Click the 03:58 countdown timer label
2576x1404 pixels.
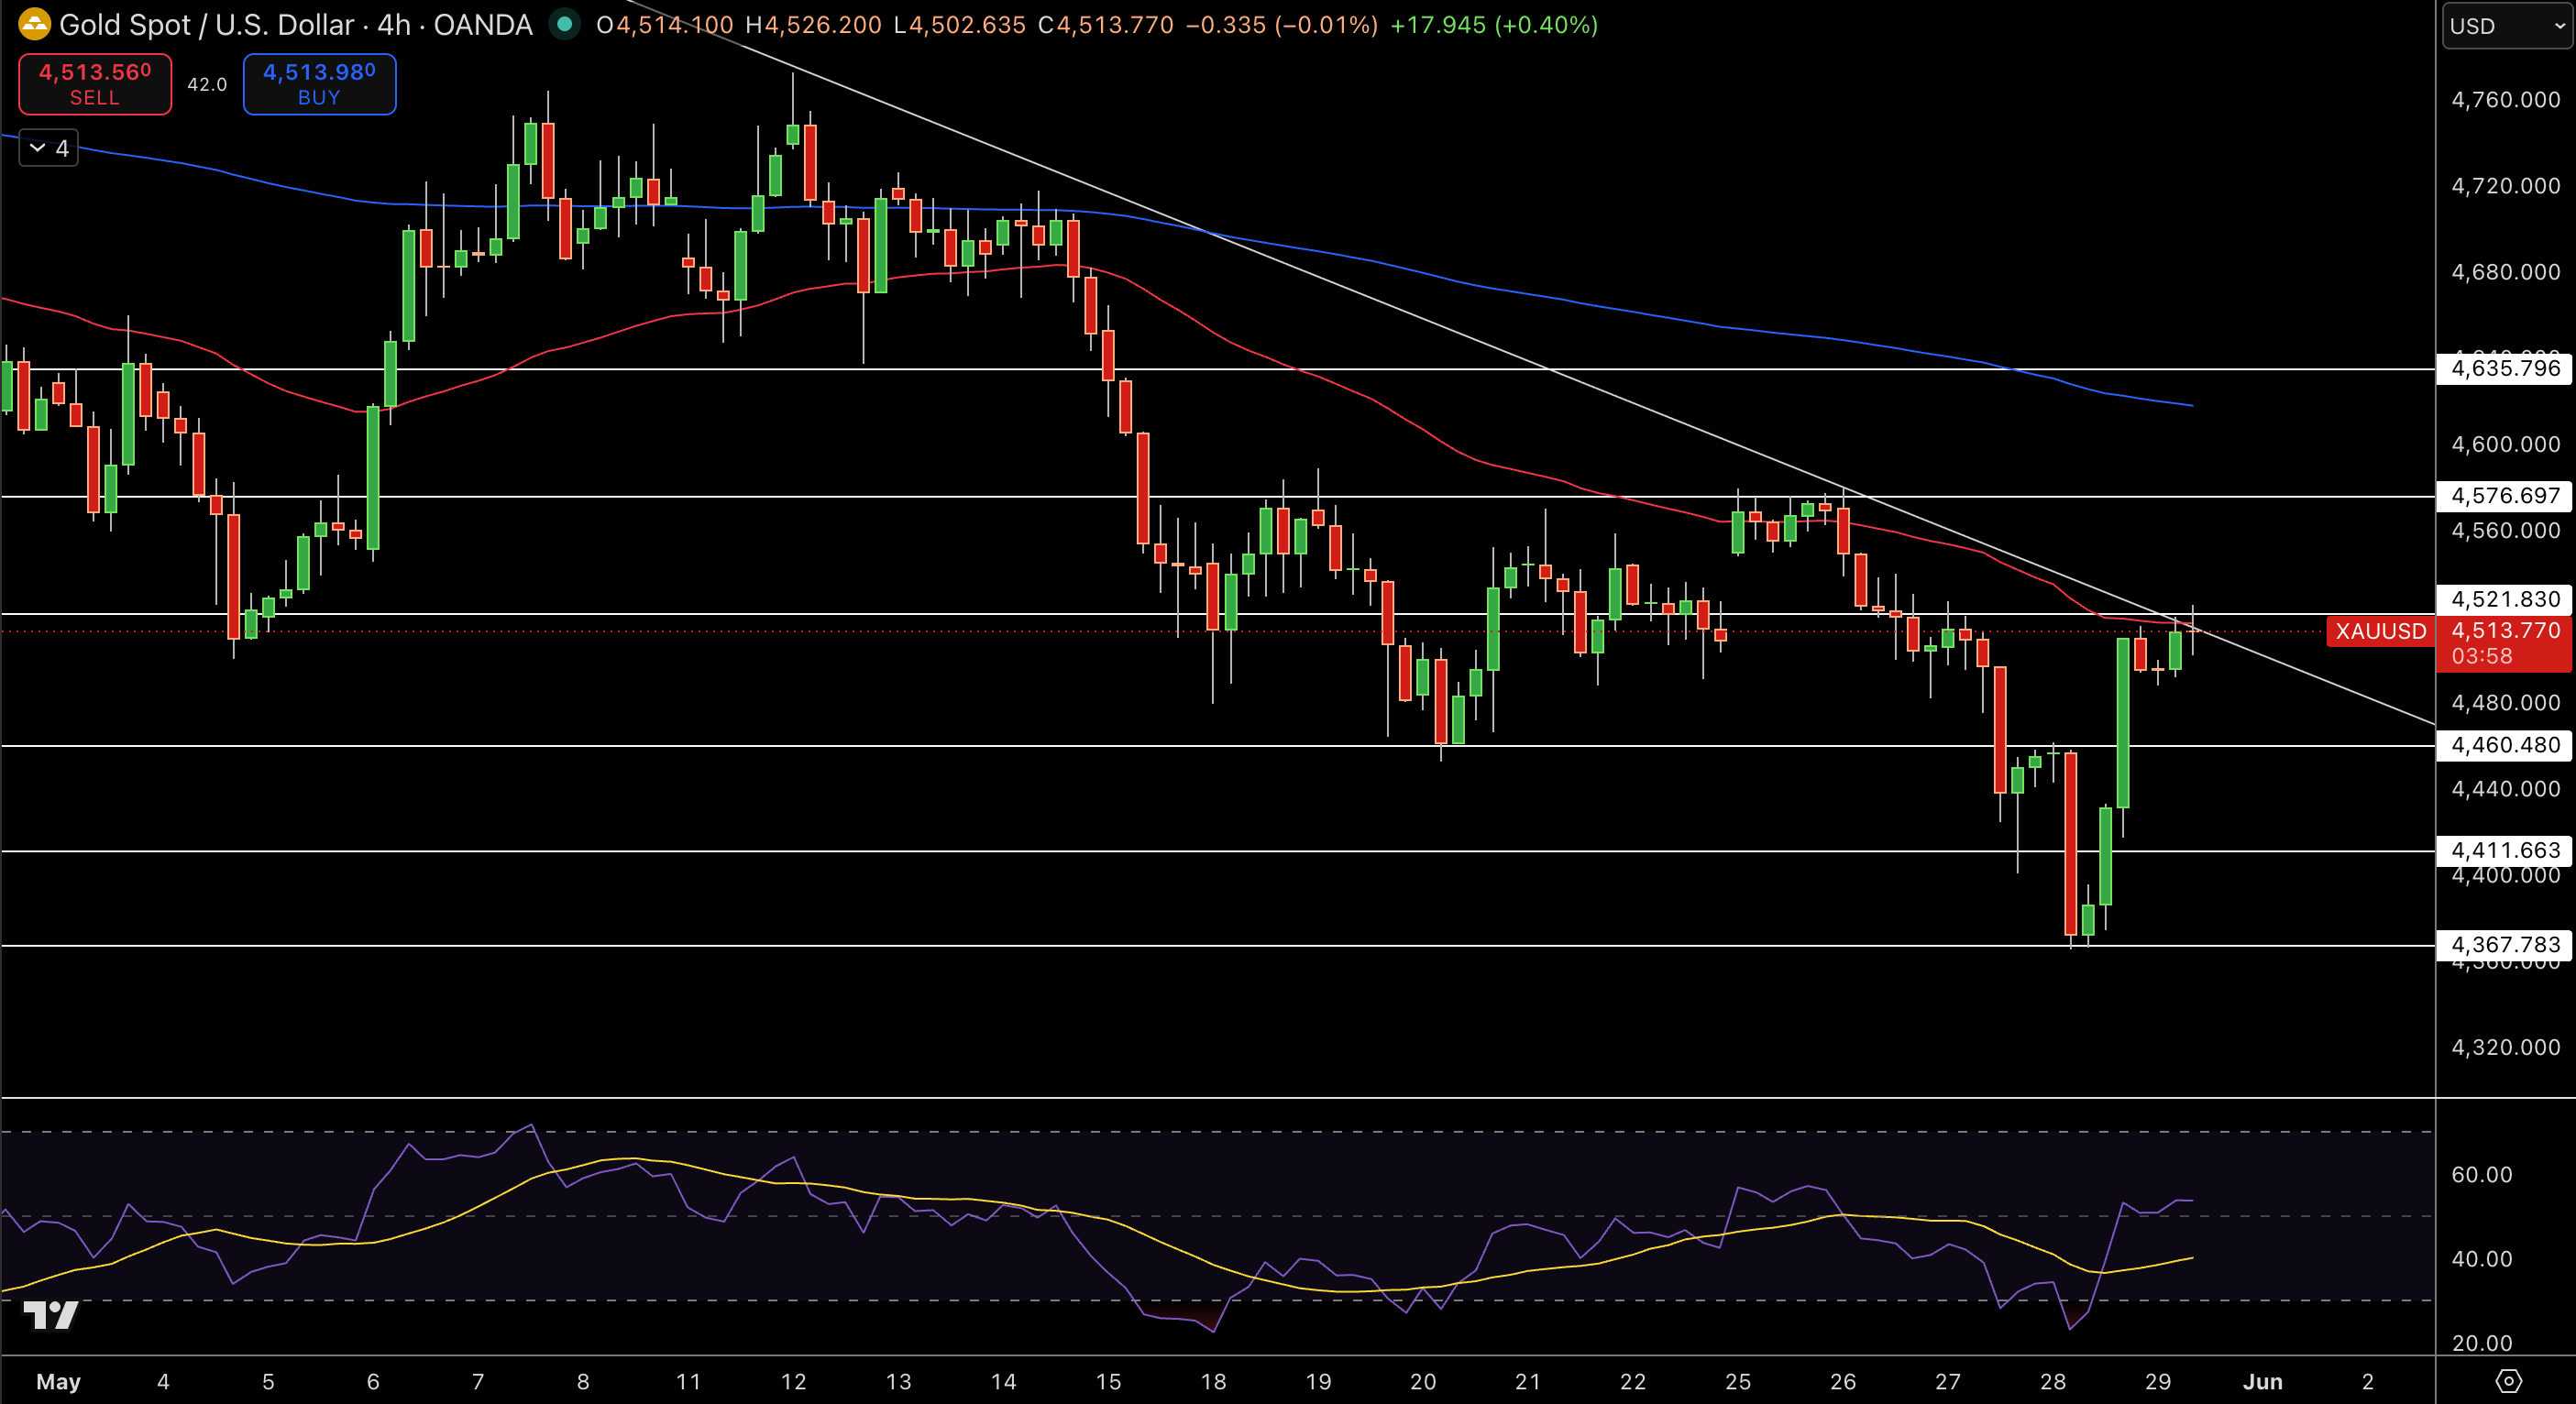[x=2481, y=656]
